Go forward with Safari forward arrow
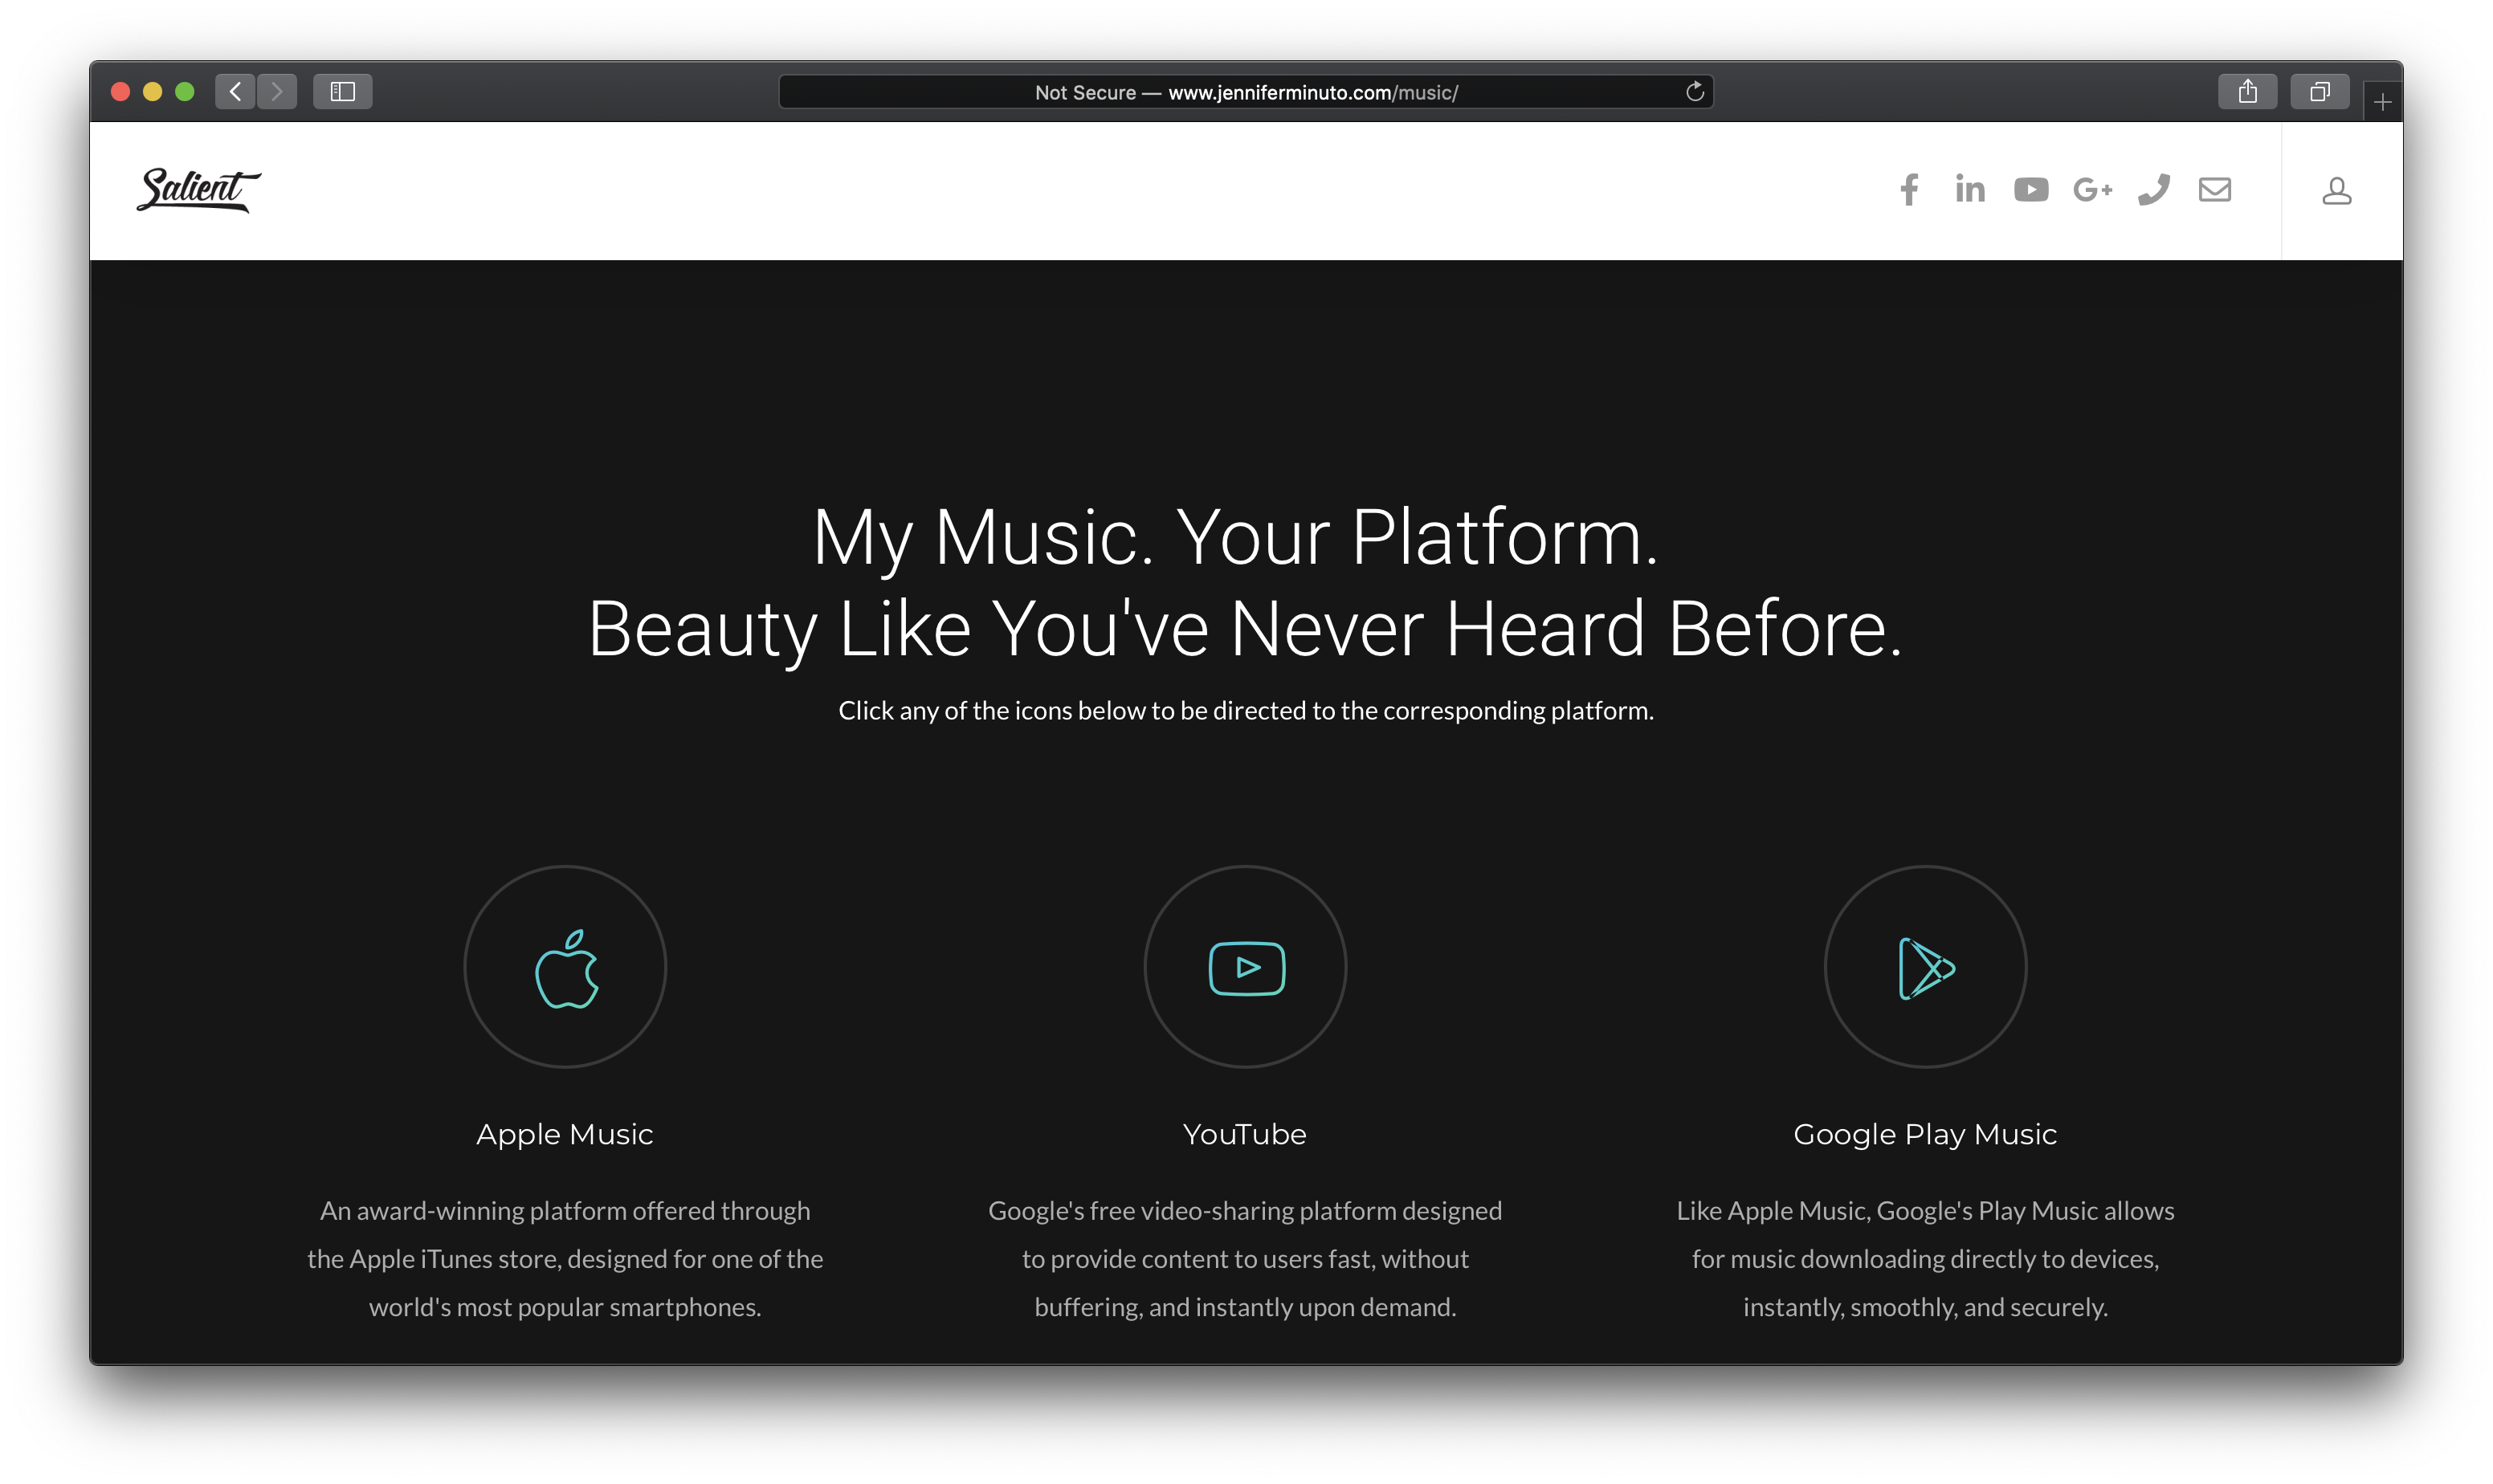This screenshot has width=2493, height=1484. click(277, 92)
